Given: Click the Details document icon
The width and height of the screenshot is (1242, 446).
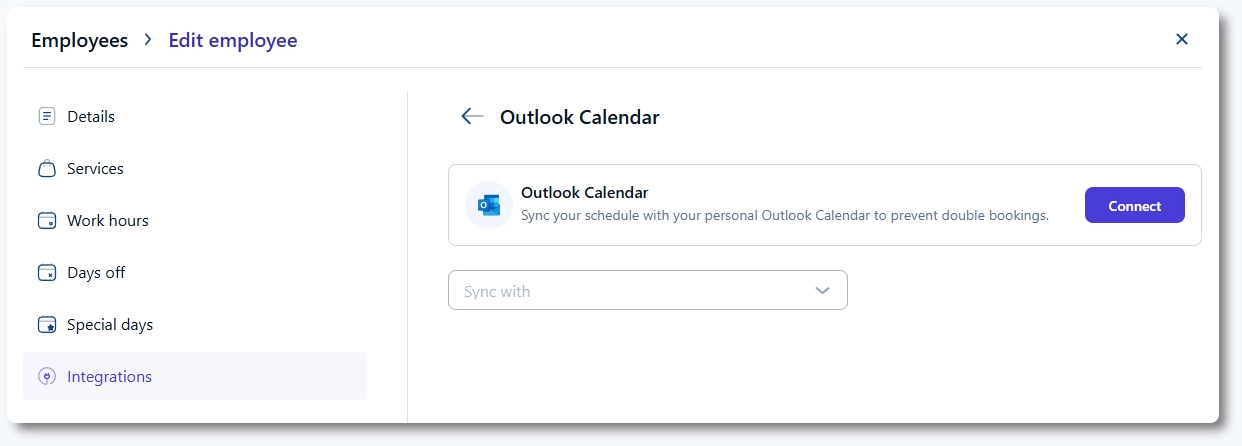Looking at the screenshot, I should coord(46,117).
